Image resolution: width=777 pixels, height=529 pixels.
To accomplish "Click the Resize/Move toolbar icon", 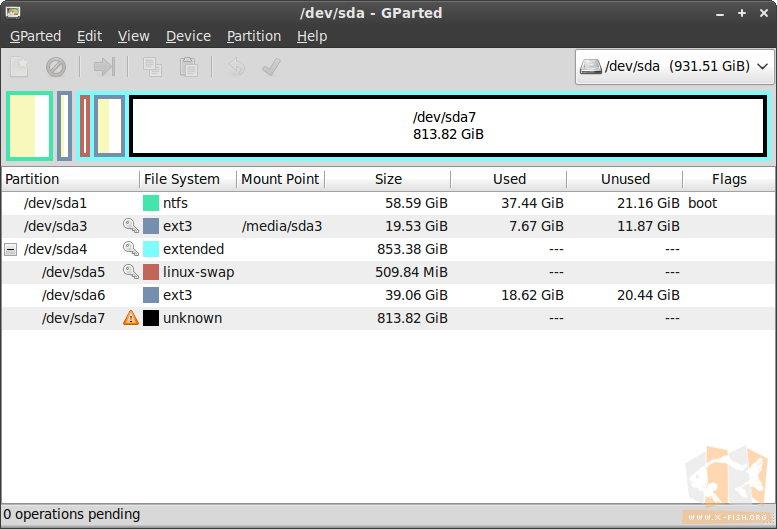I will 104,67.
